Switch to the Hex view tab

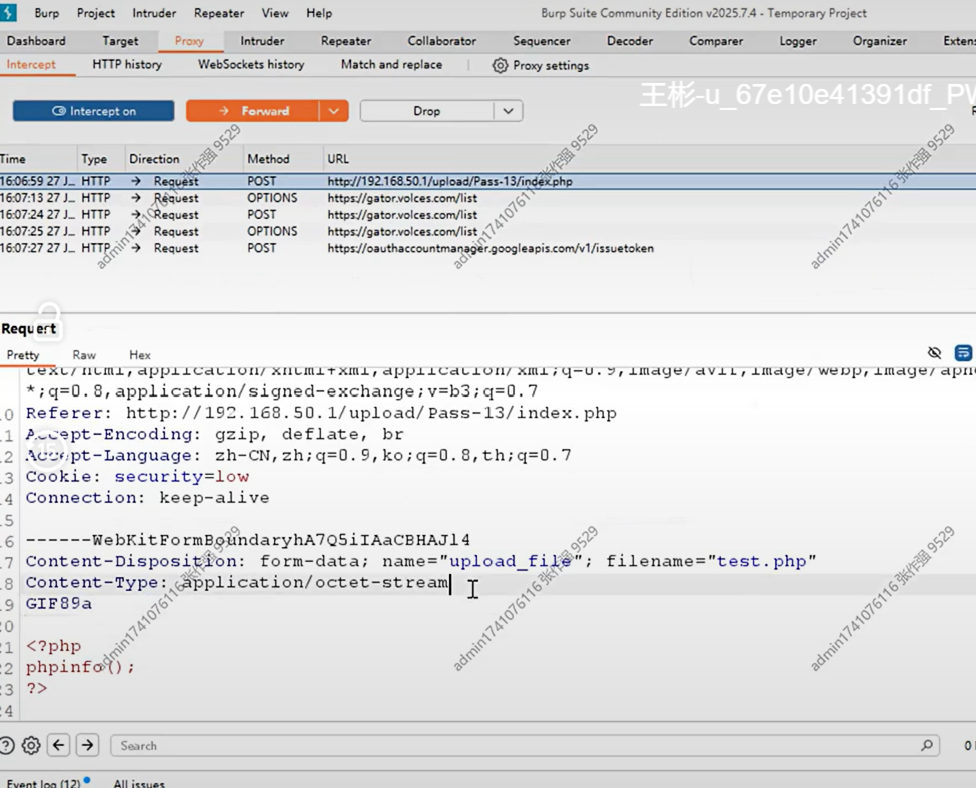(x=140, y=355)
